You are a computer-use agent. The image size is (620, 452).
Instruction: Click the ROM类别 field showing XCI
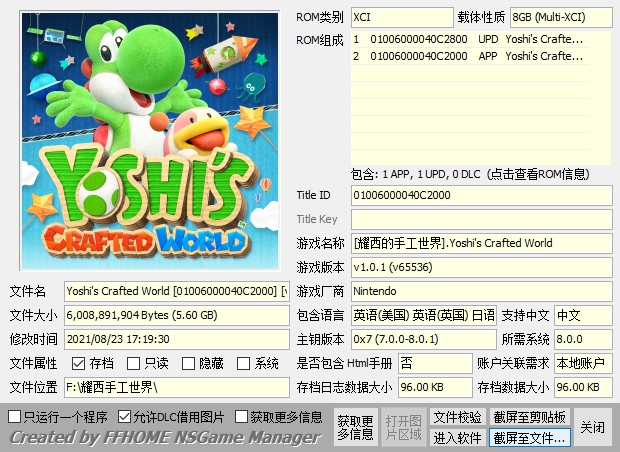click(402, 17)
